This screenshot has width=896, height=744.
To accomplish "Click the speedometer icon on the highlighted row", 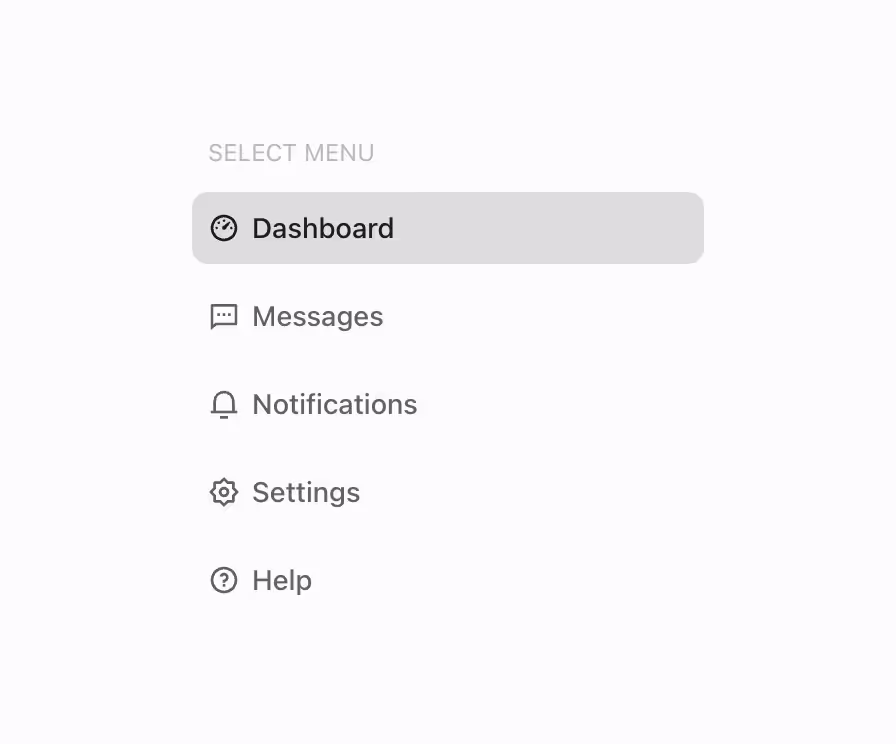I will pos(223,228).
